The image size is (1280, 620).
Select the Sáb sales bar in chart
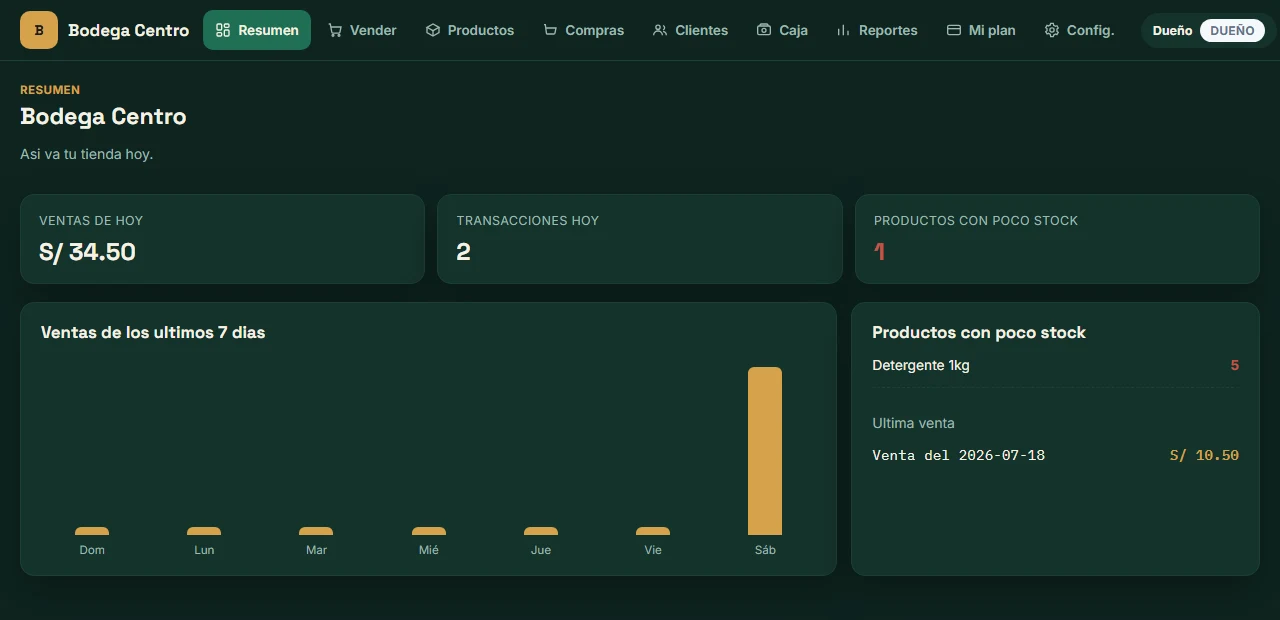(765, 451)
